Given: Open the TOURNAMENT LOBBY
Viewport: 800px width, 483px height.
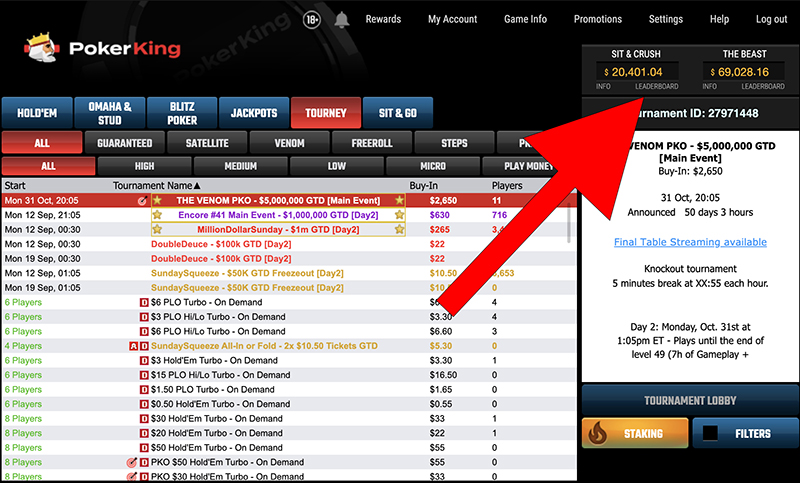Looking at the screenshot, I should point(690,400).
